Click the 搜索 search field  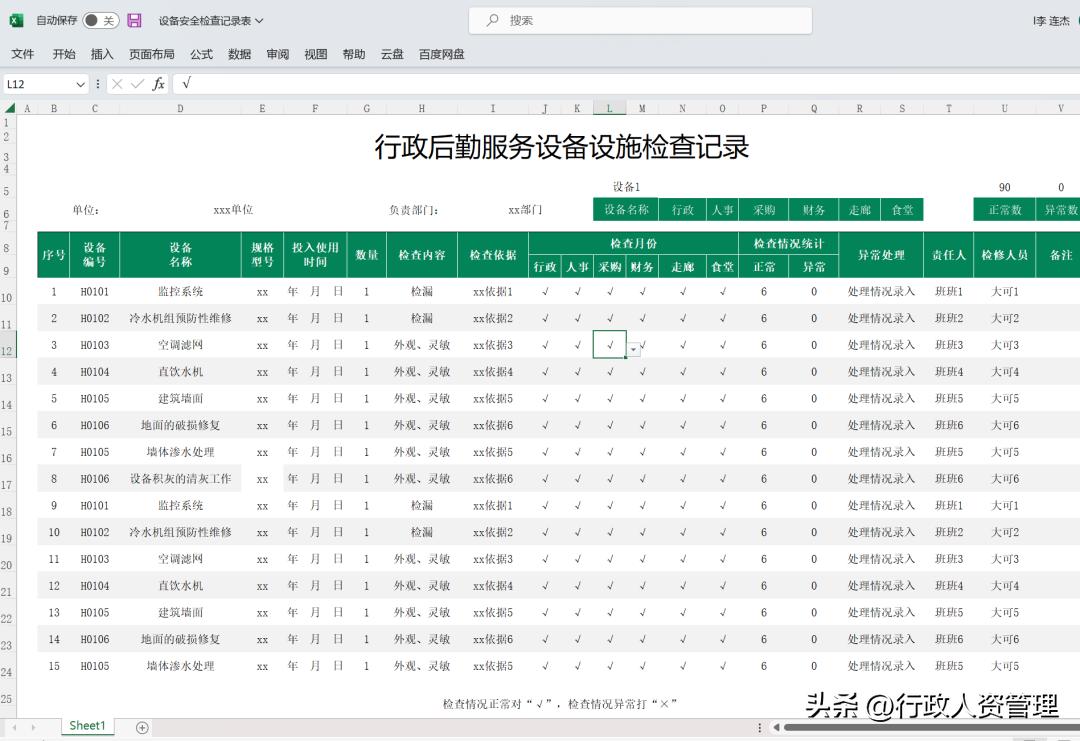(640, 20)
